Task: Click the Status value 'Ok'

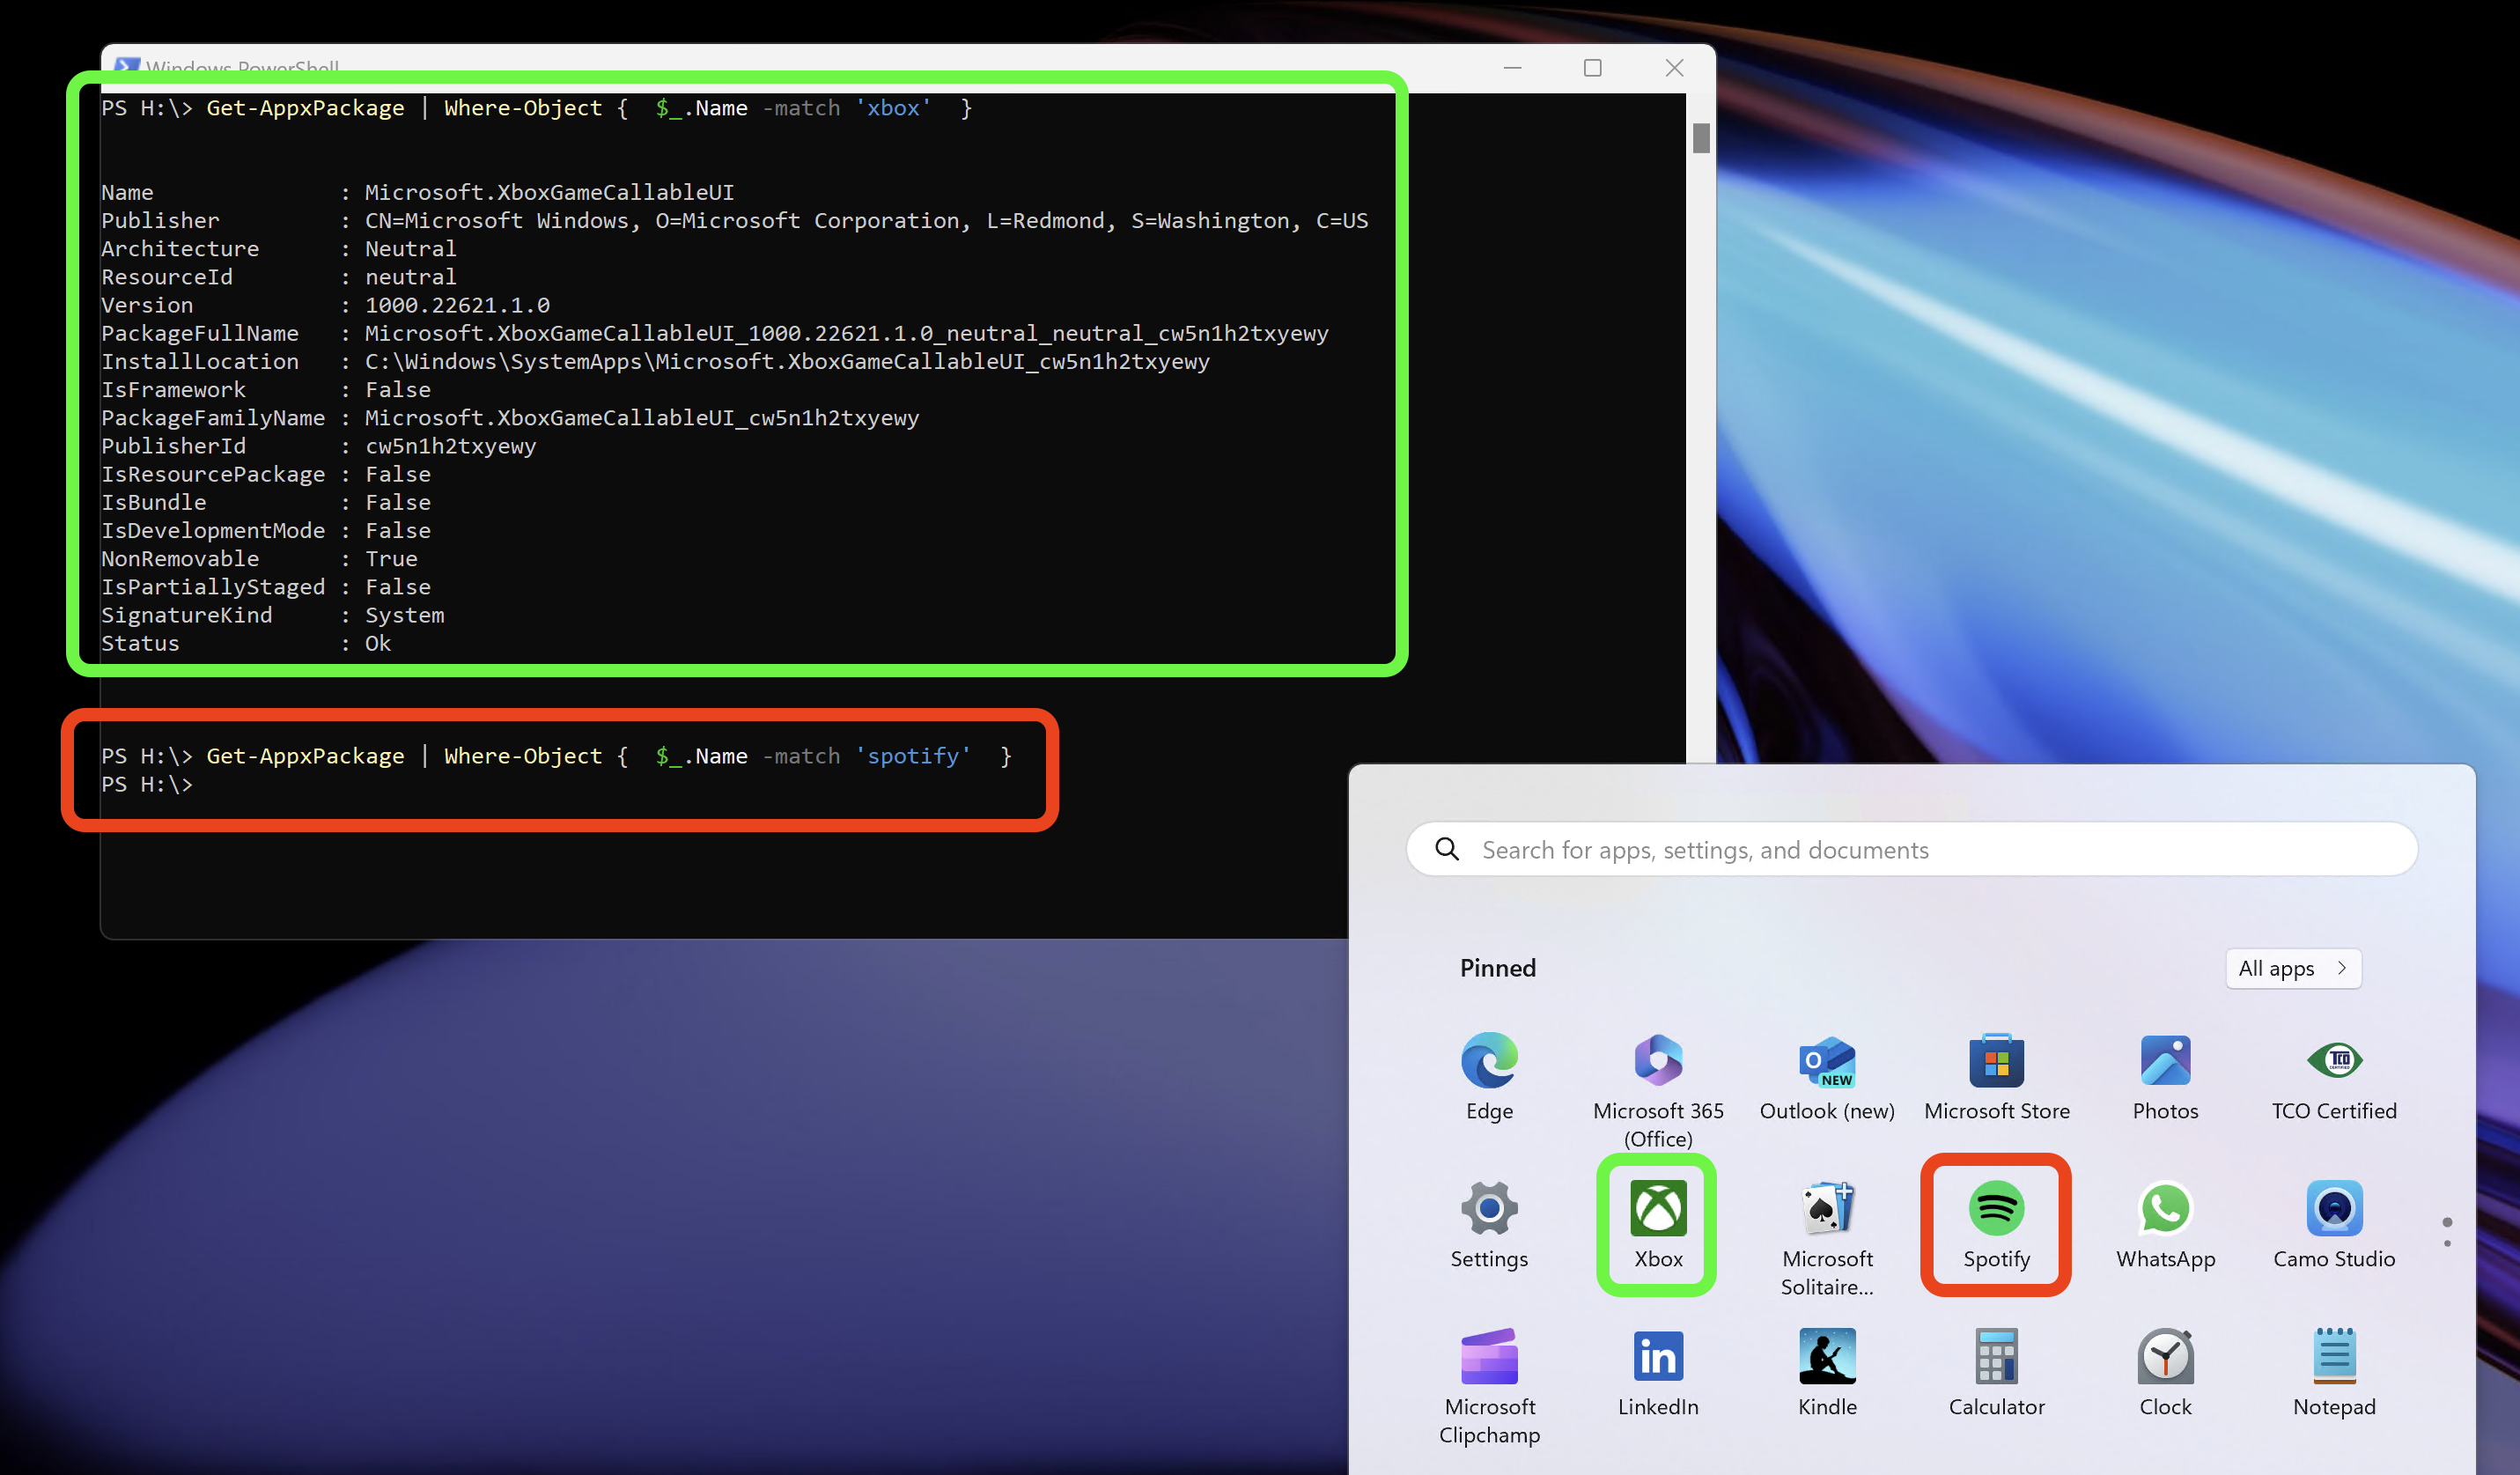Action: [378, 643]
